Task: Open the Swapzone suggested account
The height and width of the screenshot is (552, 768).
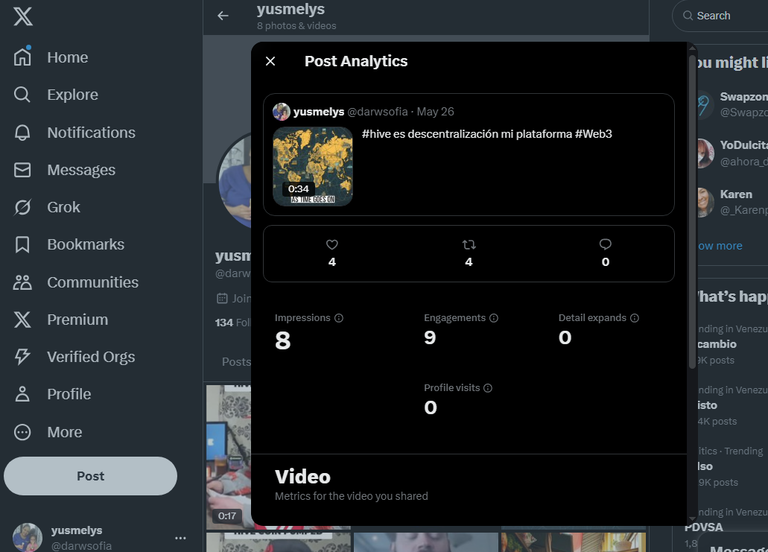Action: [x=732, y=104]
